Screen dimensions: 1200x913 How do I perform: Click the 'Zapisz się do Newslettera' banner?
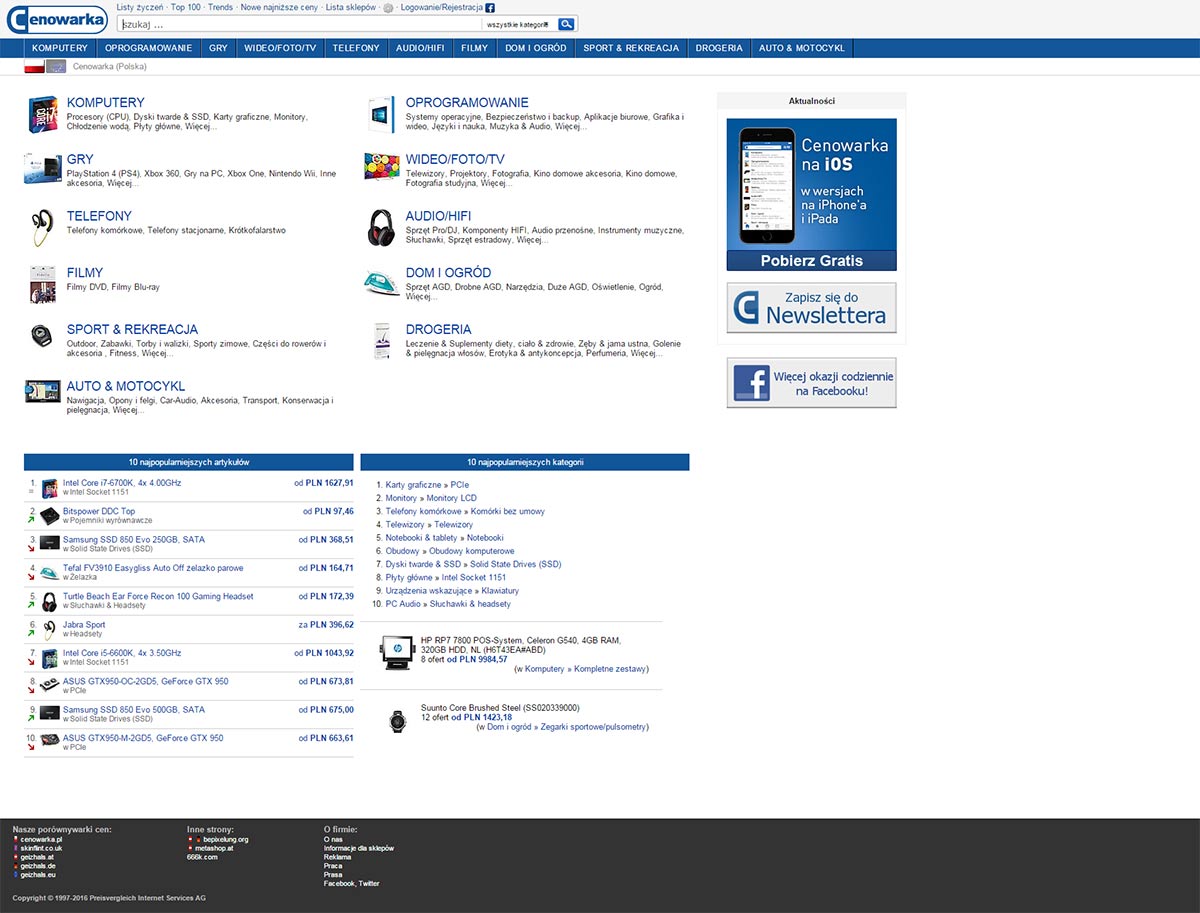click(811, 308)
